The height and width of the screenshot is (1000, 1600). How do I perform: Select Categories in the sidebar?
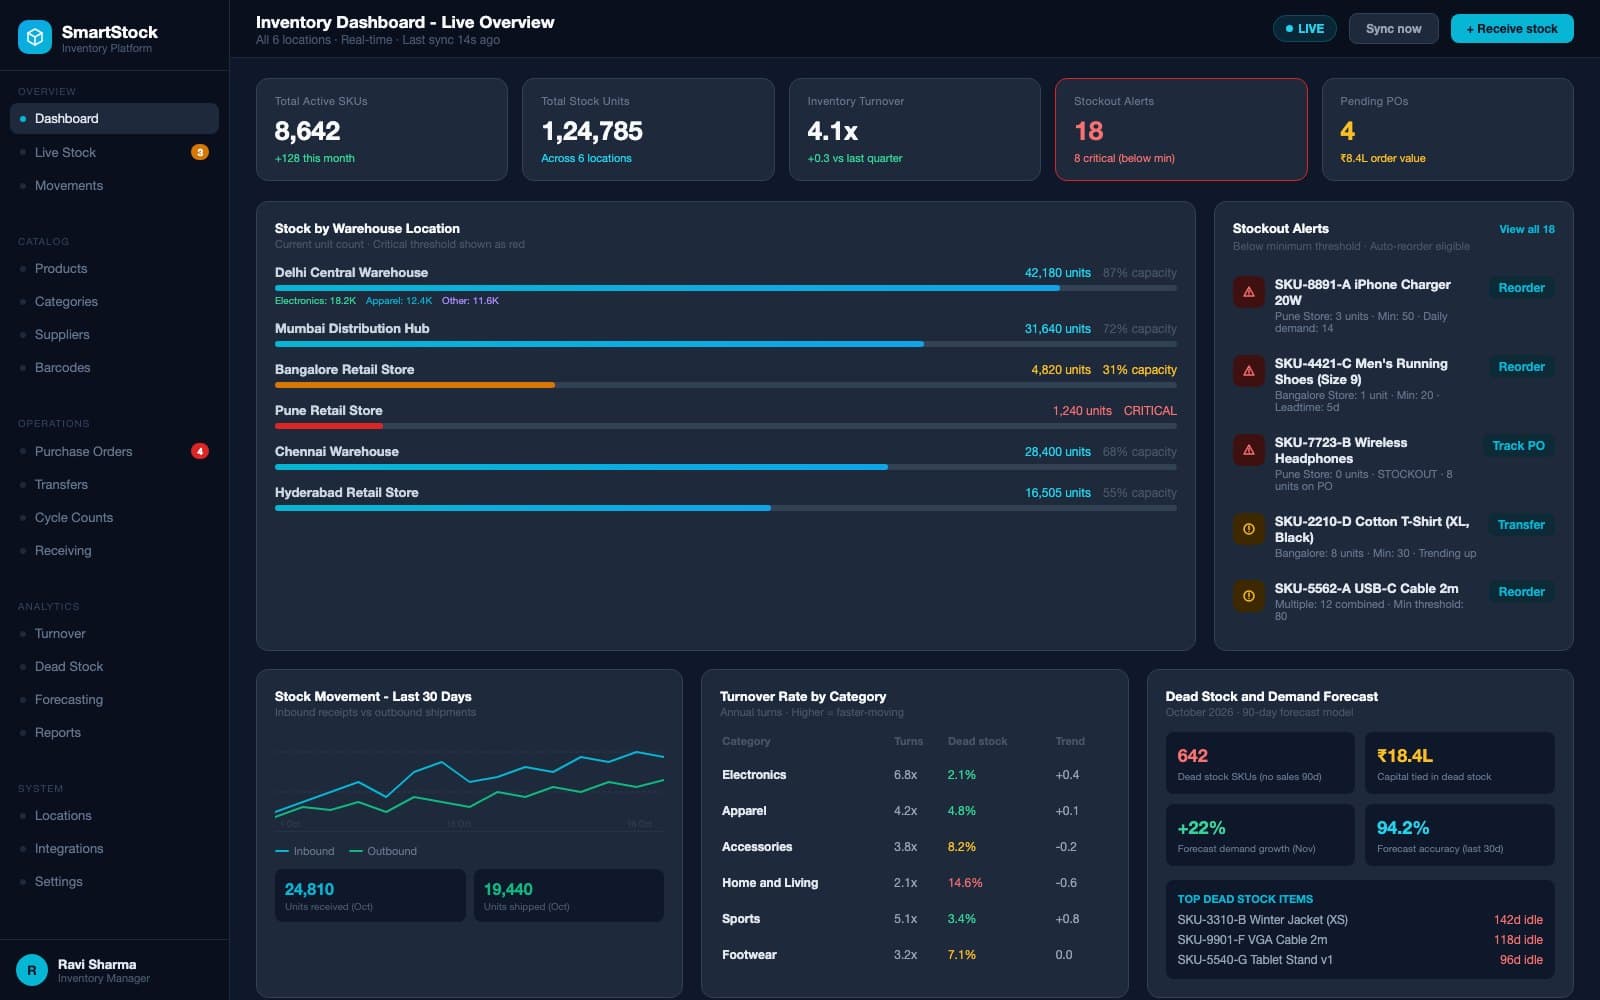coord(114,301)
